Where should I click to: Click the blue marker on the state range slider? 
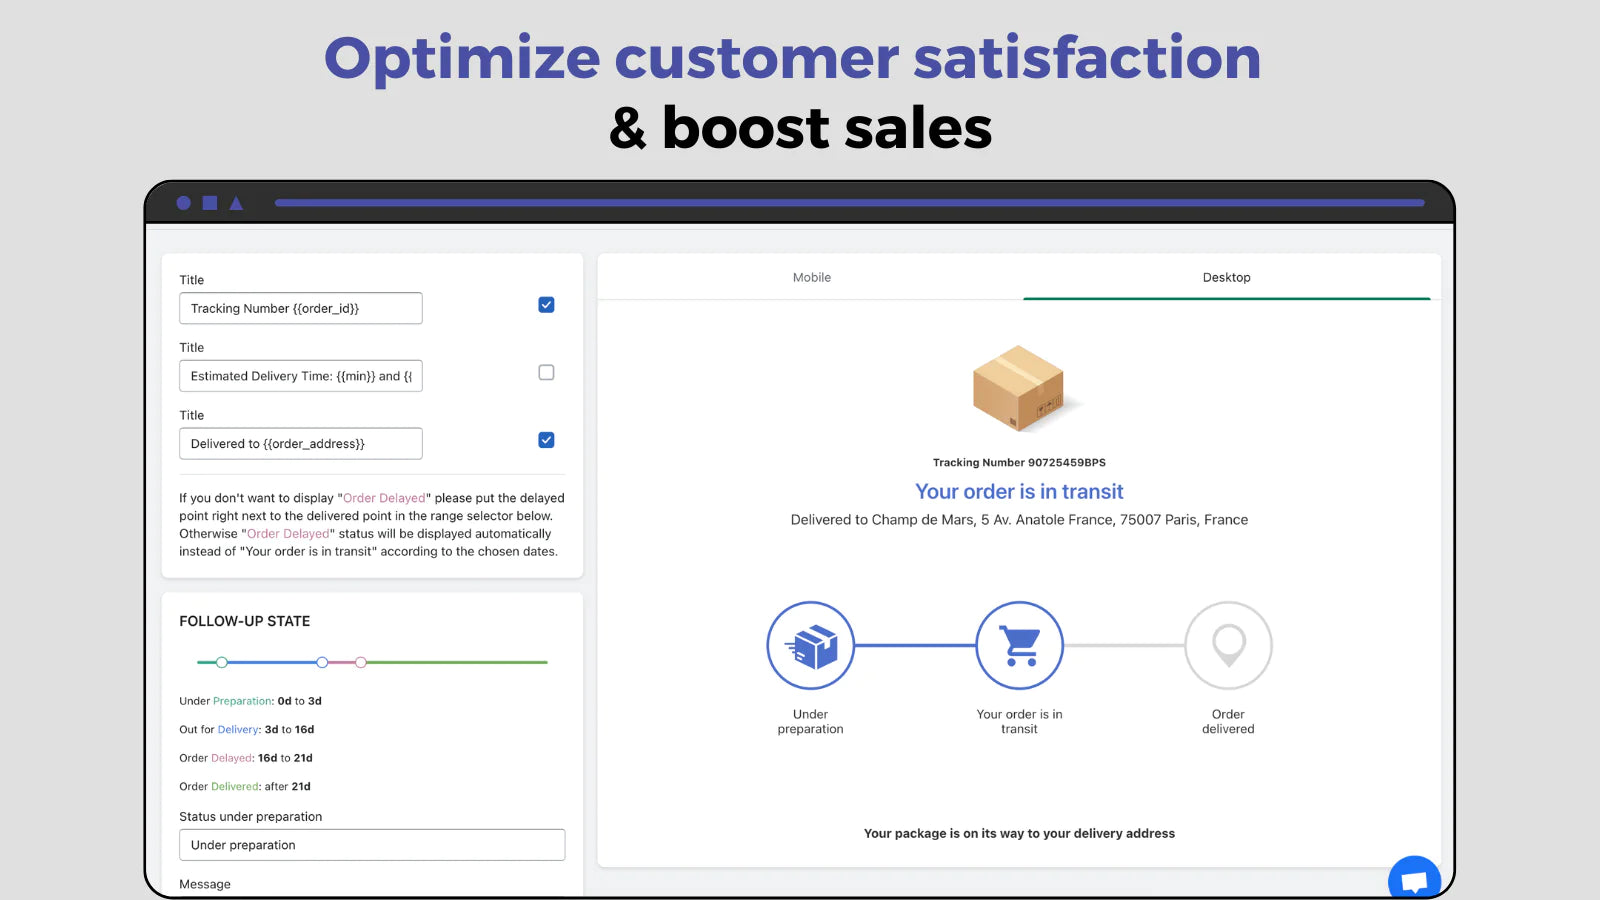pos(321,662)
